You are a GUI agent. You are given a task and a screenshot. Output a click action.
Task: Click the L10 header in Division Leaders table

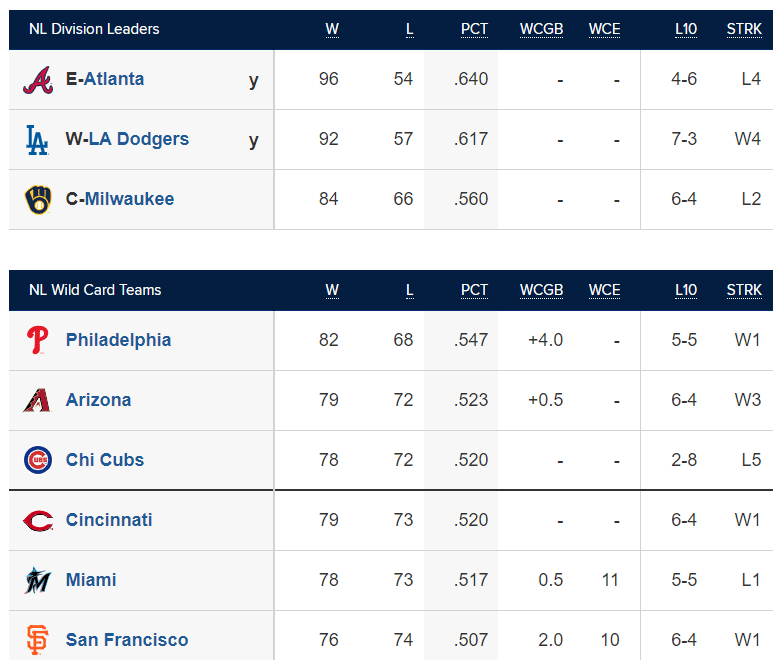click(686, 29)
